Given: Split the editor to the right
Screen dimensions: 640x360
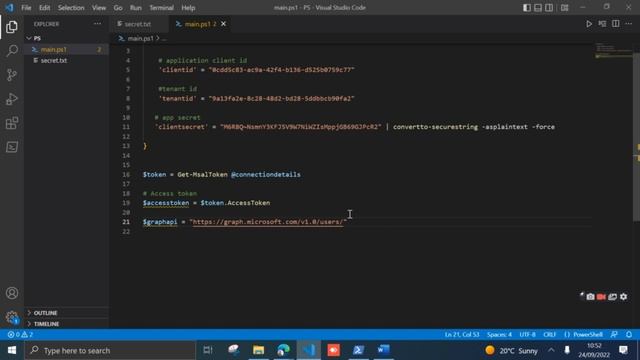Looking at the screenshot, I should [x=616, y=24].
